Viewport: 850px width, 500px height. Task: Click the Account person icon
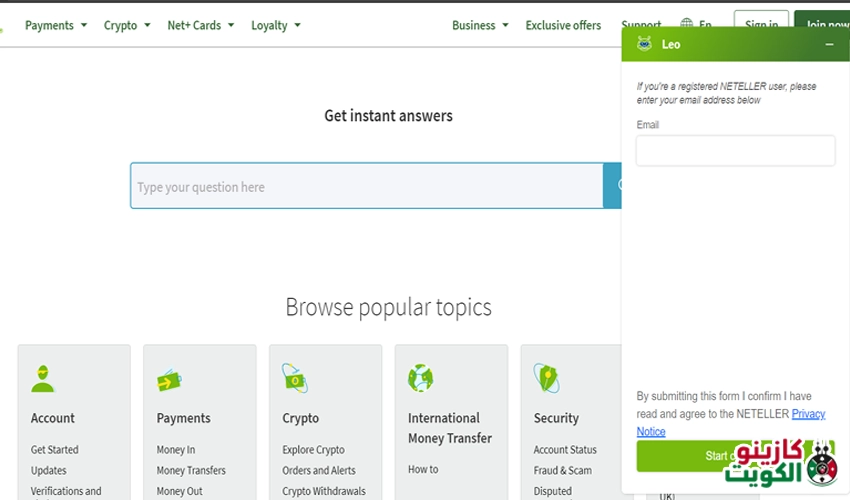click(x=42, y=378)
